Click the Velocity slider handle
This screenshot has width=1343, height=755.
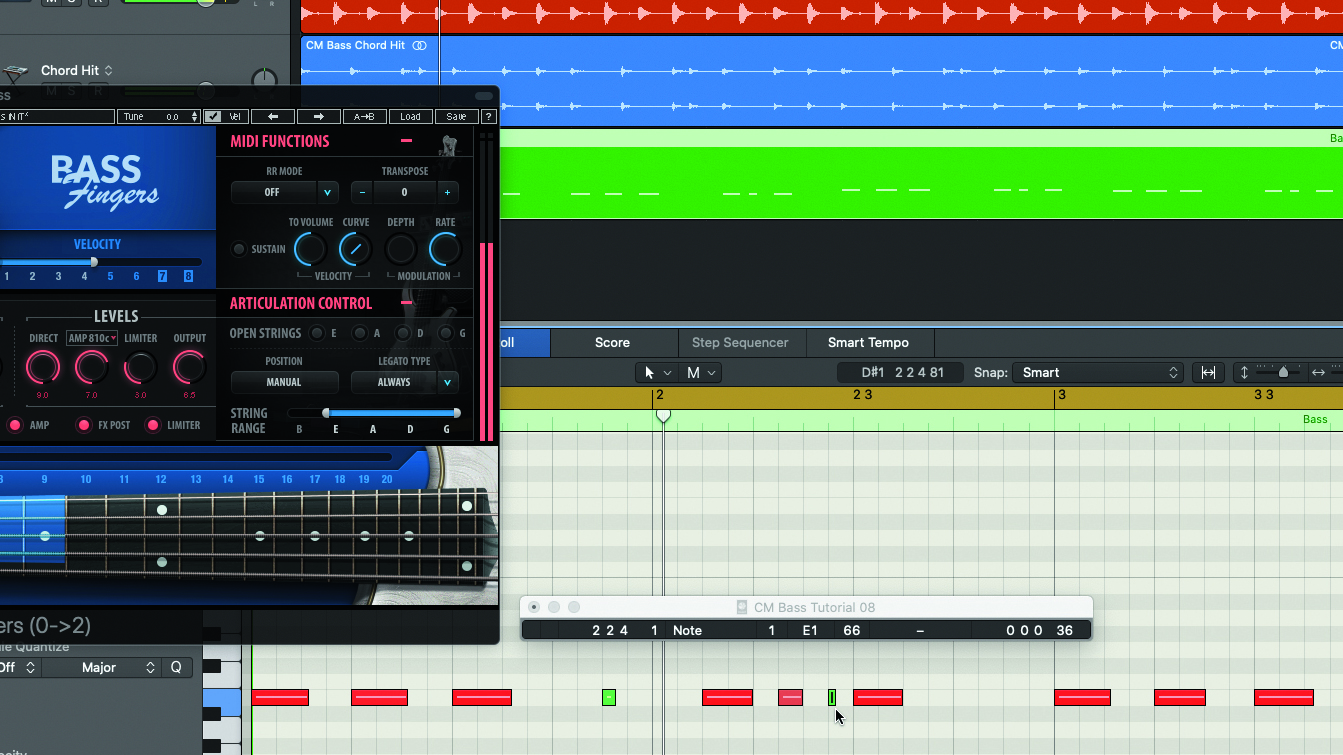(94, 262)
